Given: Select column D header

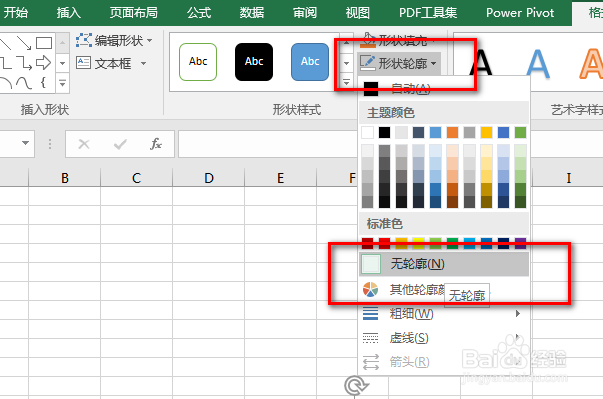Looking at the screenshot, I should (x=208, y=178).
